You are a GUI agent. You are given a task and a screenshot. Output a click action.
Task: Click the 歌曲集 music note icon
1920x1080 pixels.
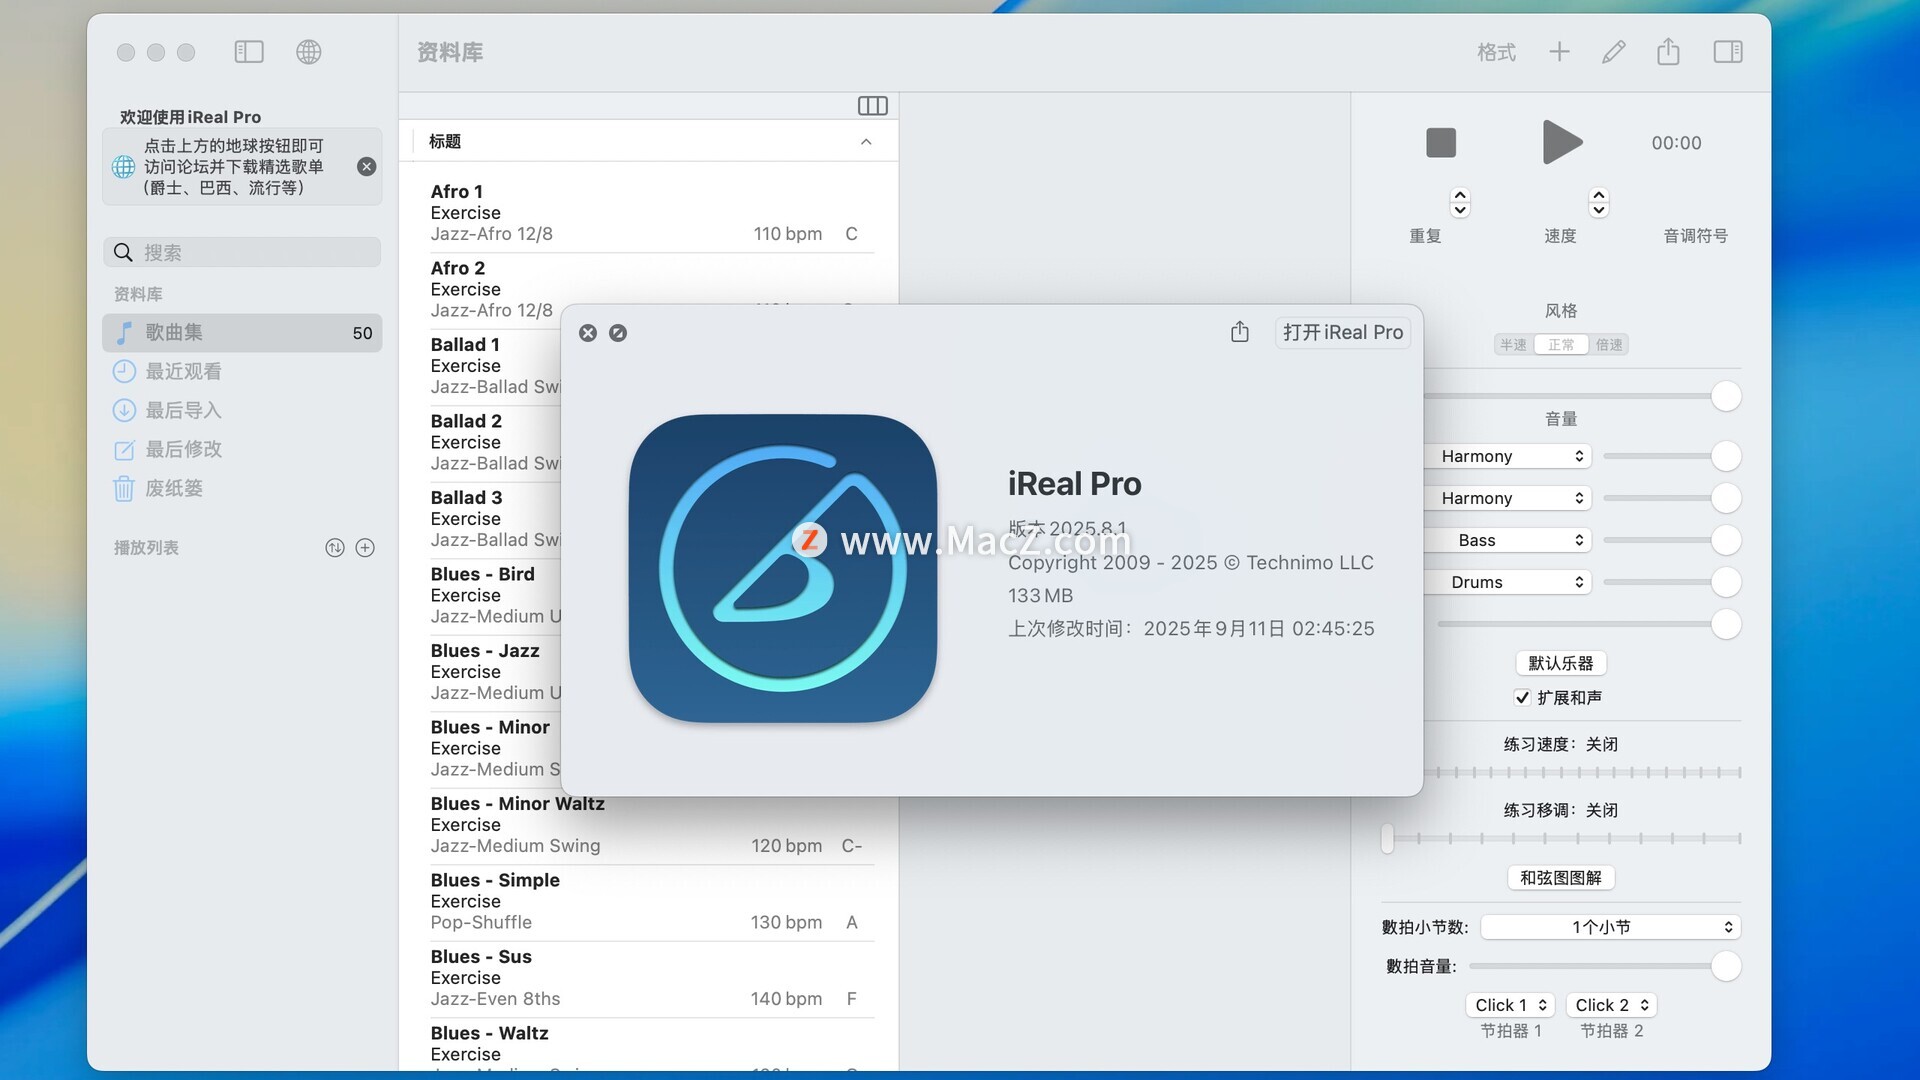coord(124,333)
